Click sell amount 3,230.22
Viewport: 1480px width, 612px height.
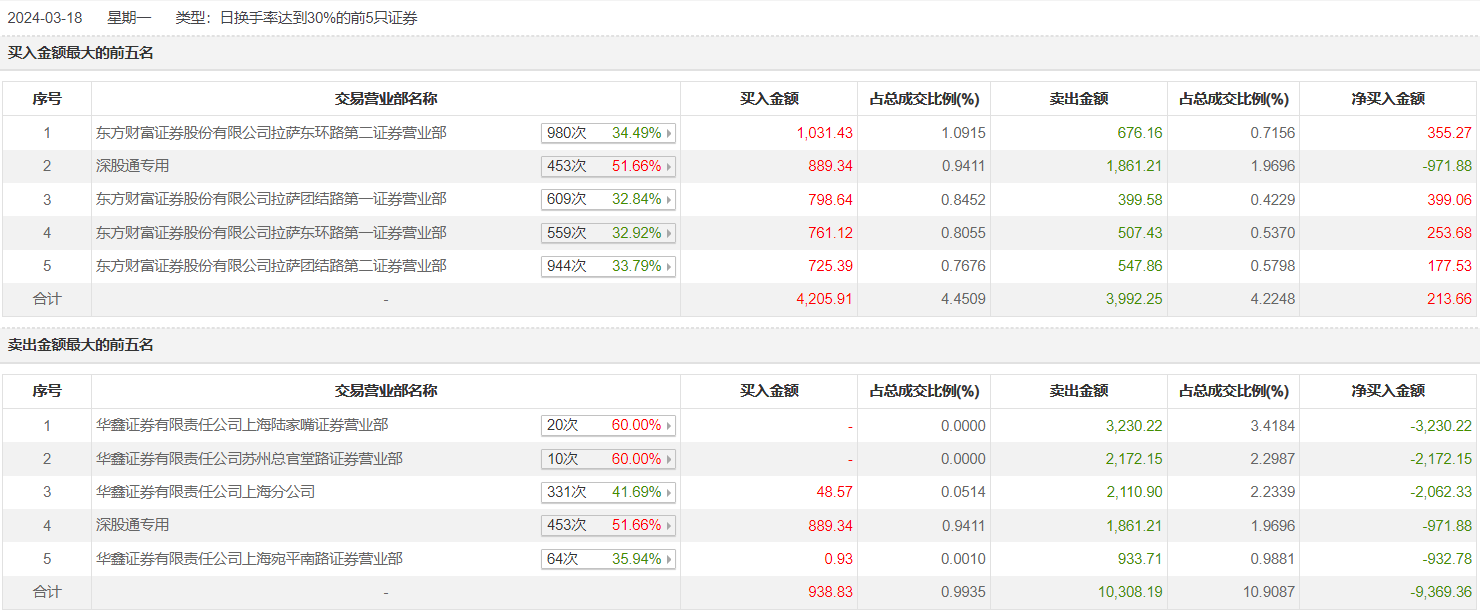[x=1134, y=426]
